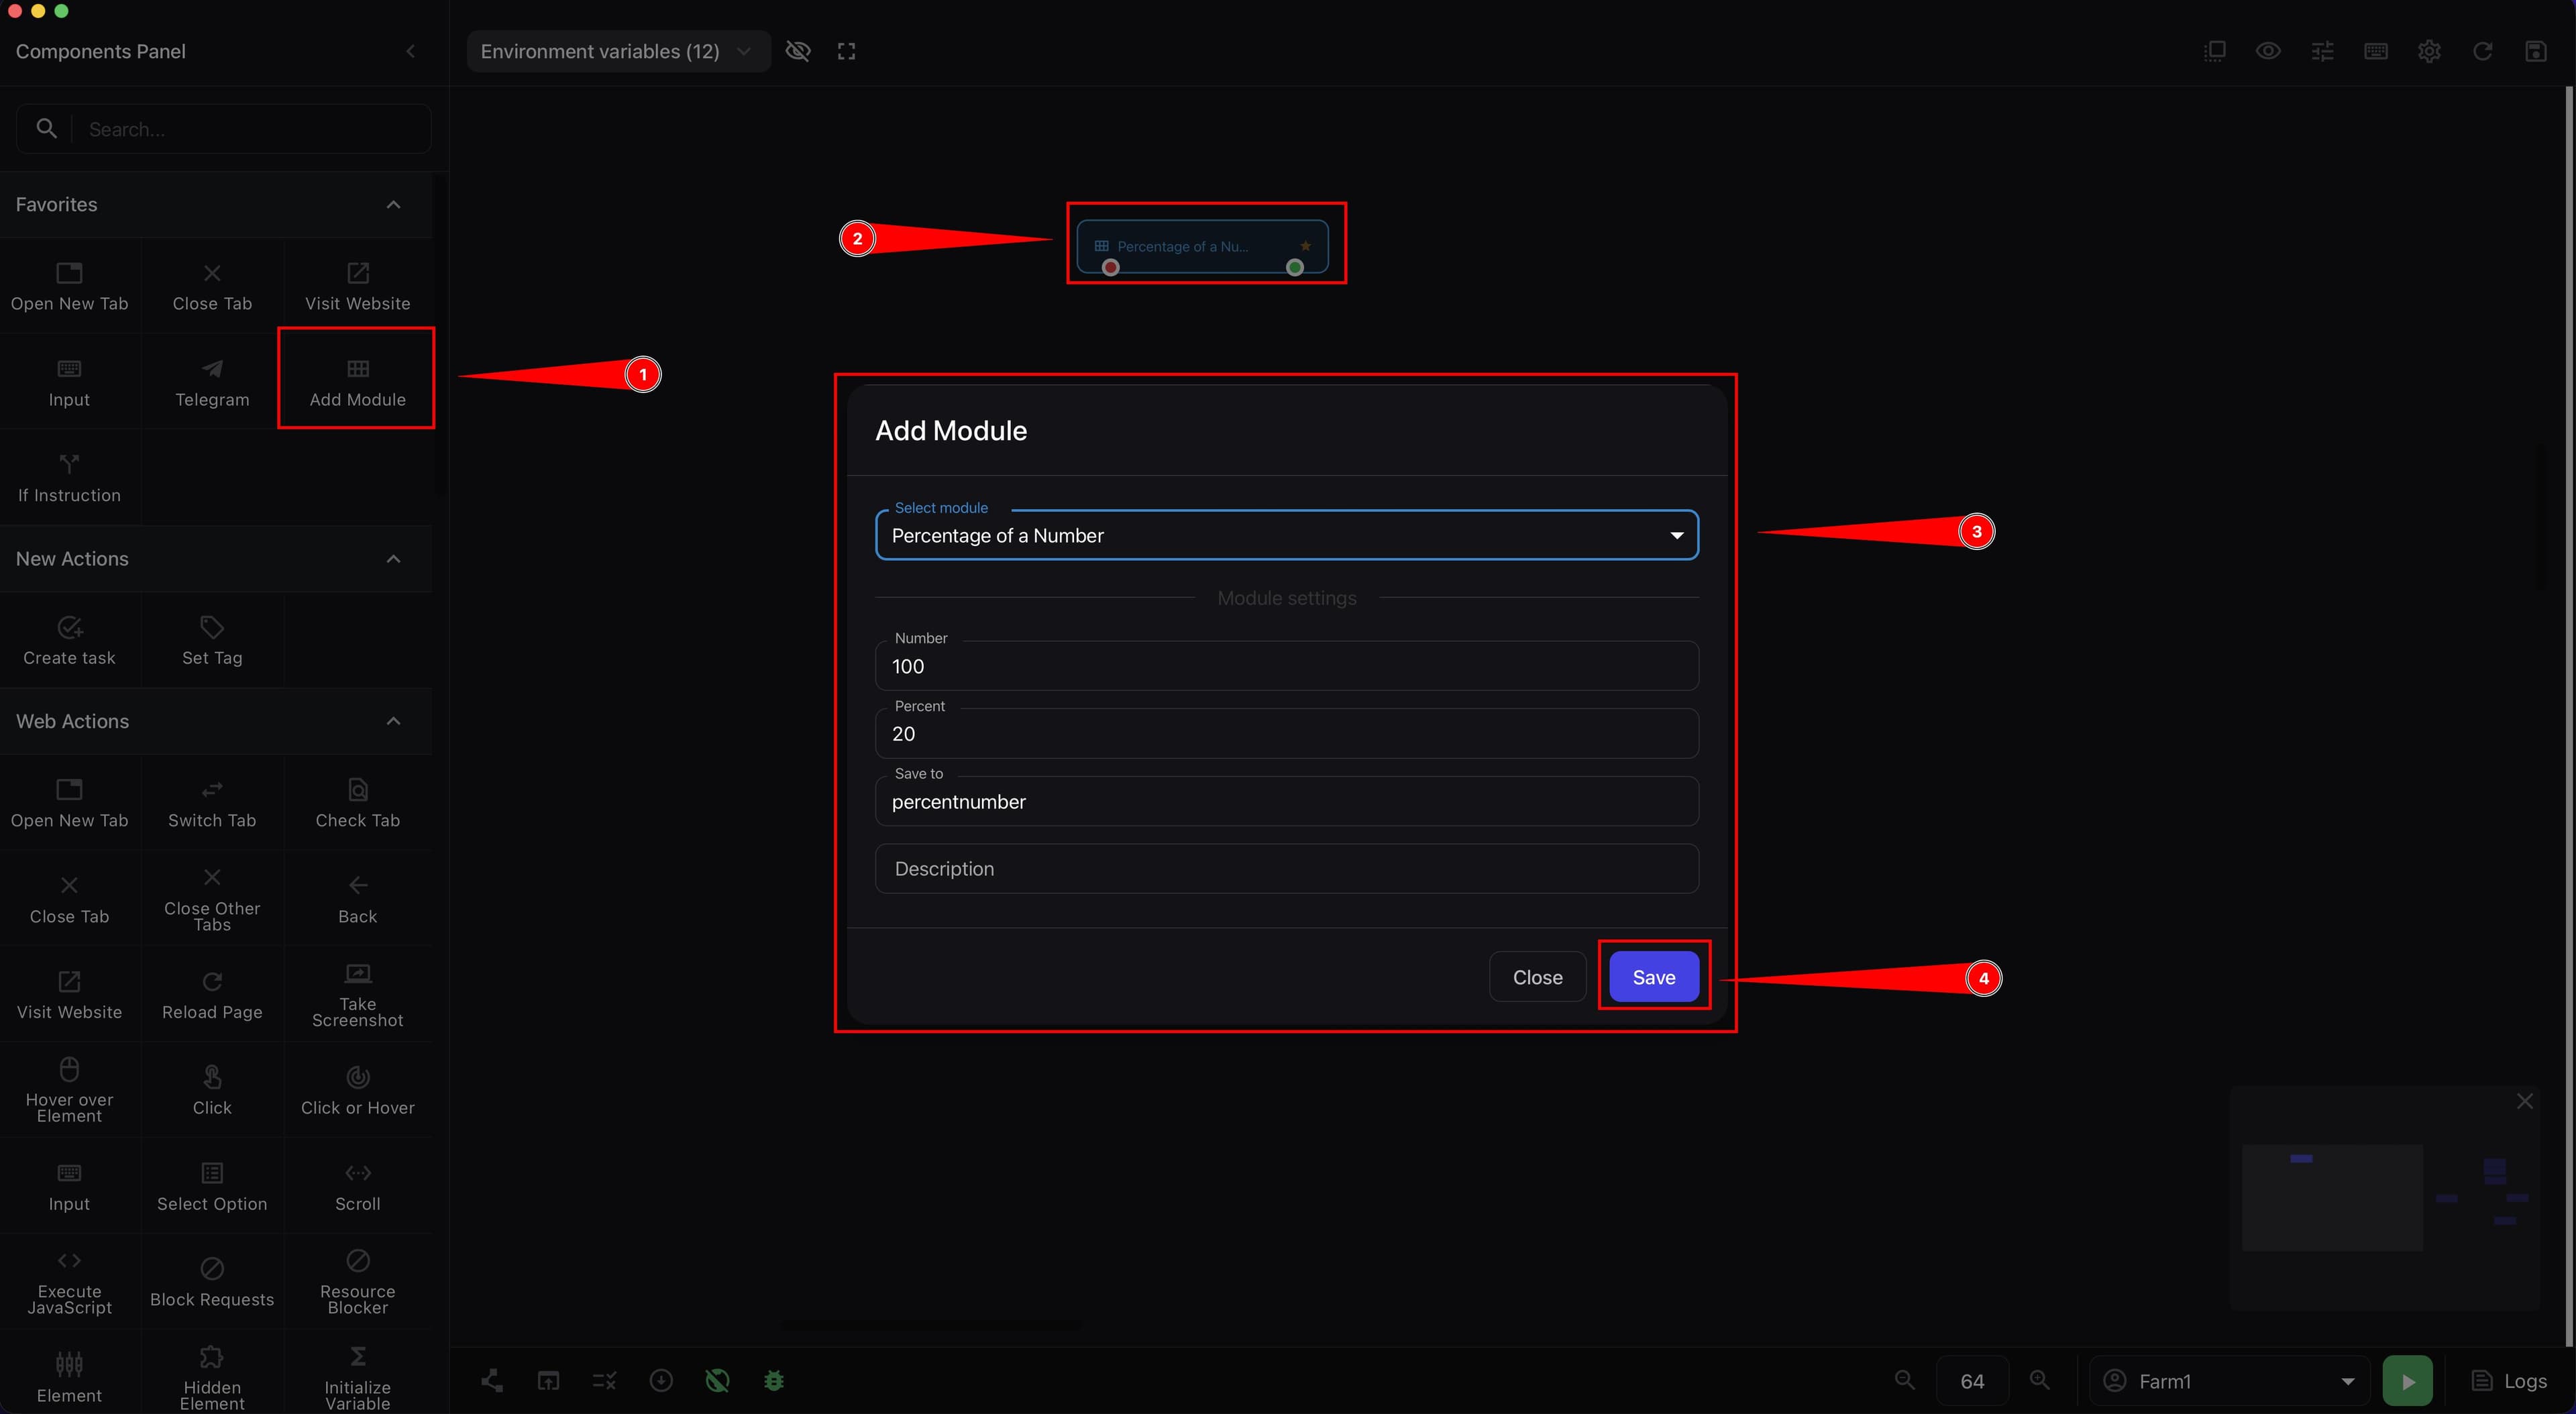Pick the Take Screenshot action
The image size is (2576, 1414).
pyautogui.click(x=357, y=995)
